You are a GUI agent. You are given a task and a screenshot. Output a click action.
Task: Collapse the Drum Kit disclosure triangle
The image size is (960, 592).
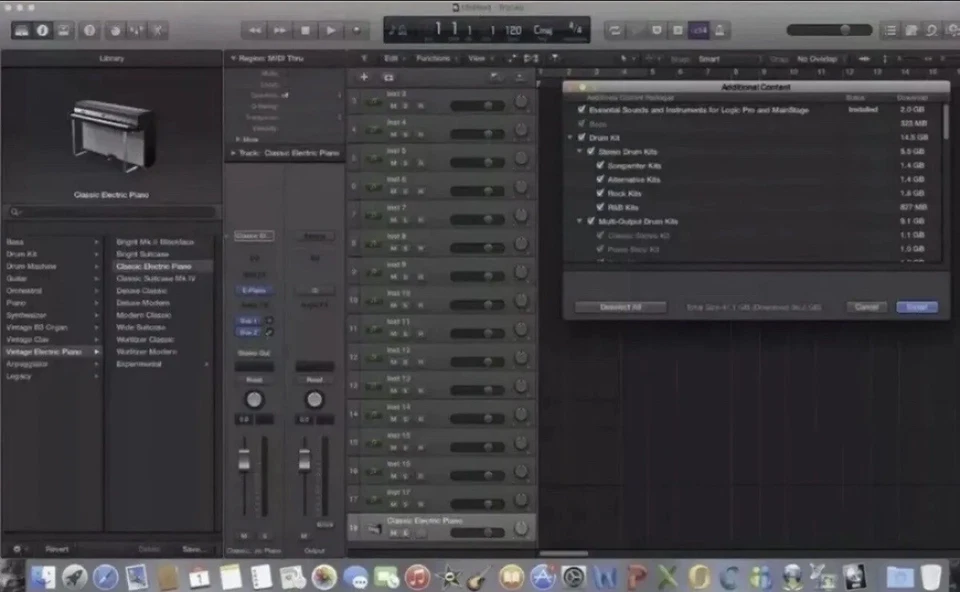tap(570, 137)
